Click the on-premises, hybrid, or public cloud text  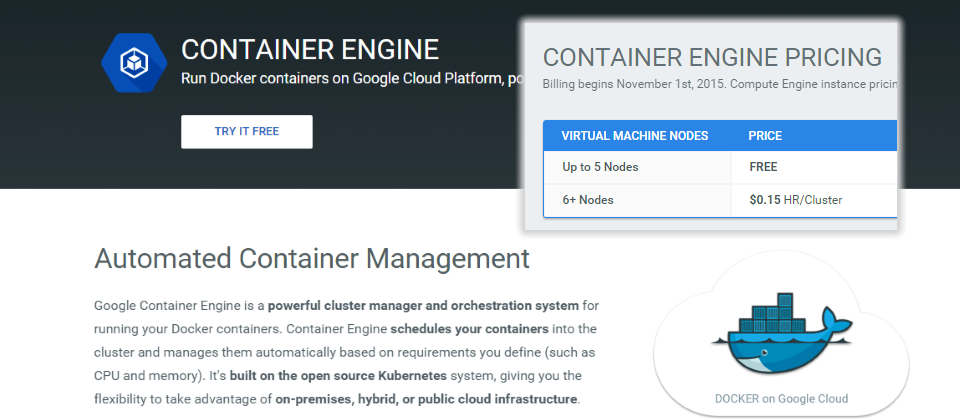click(426, 399)
